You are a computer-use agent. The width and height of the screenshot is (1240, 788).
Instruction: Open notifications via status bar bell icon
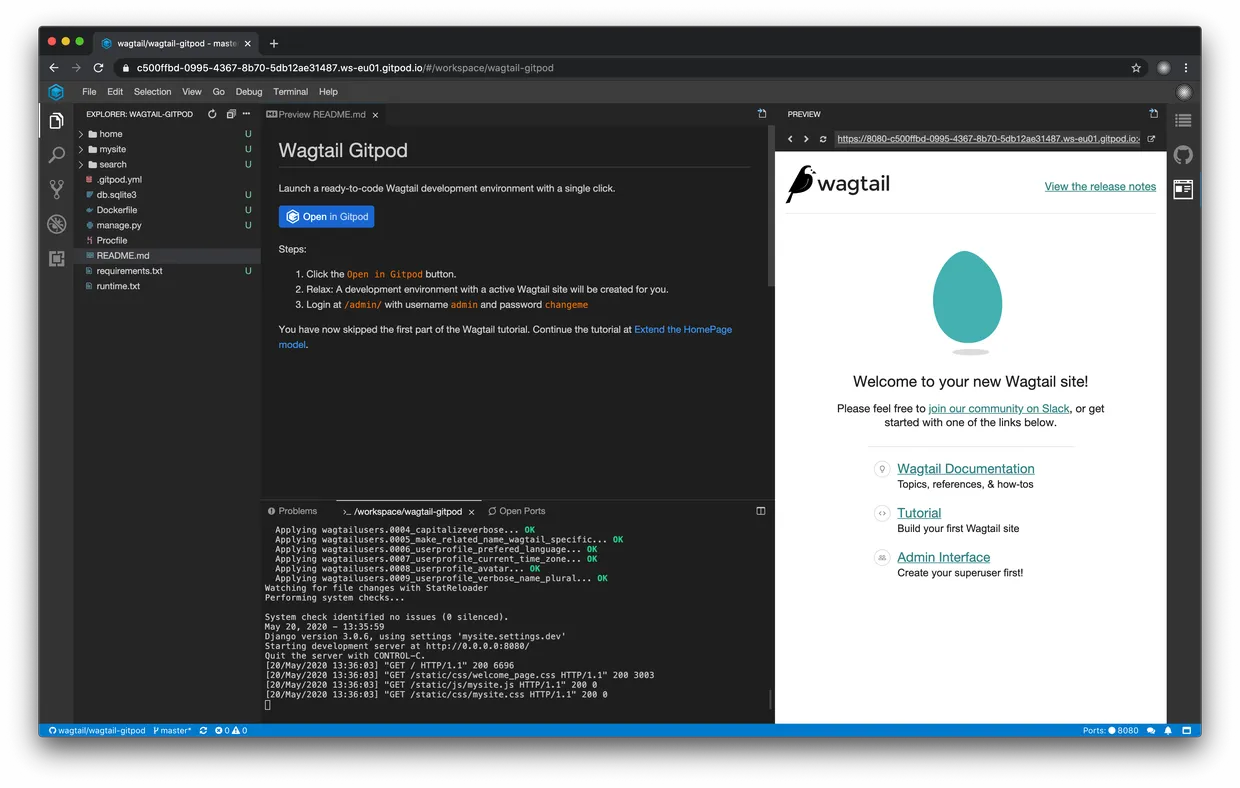(x=1168, y=730)
